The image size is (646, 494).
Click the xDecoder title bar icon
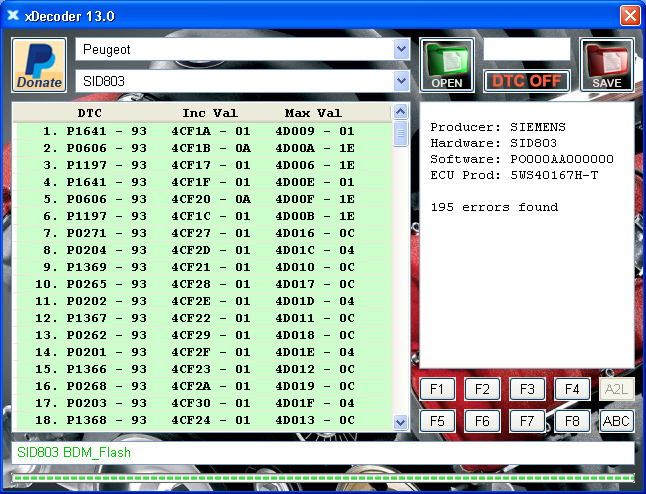pyautogui.click(x=13, y=15)
